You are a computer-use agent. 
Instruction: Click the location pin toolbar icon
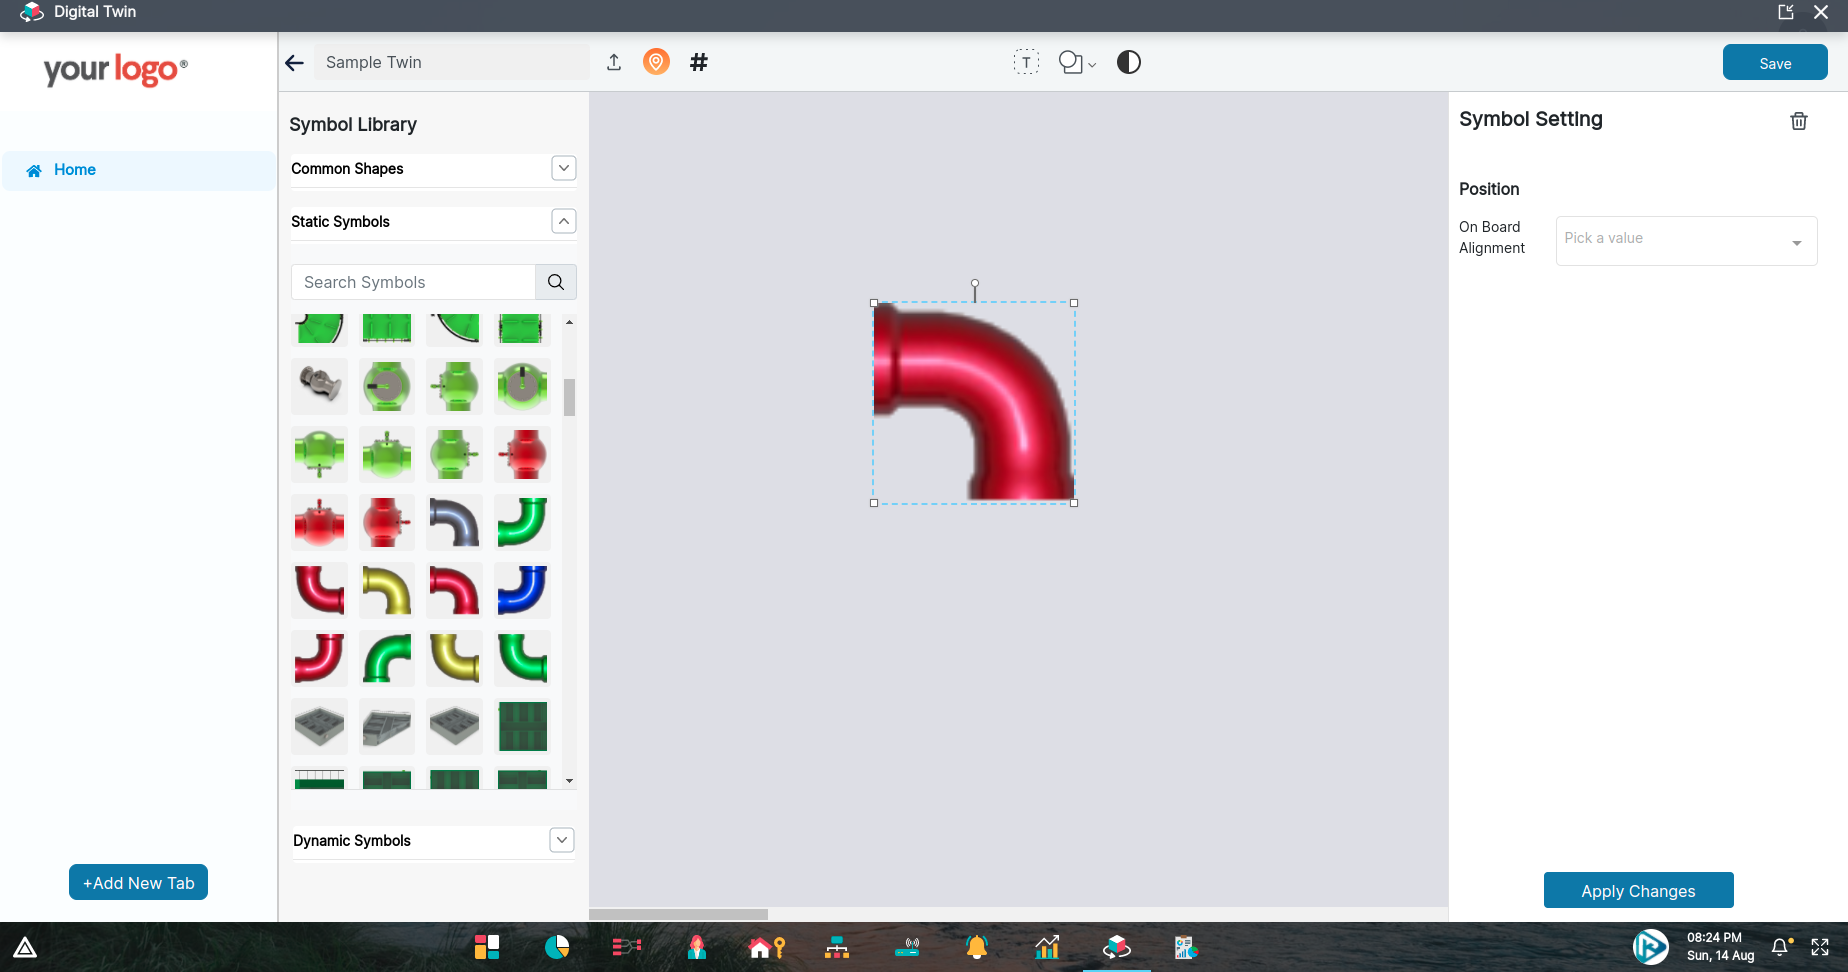(x=656, y=61)
